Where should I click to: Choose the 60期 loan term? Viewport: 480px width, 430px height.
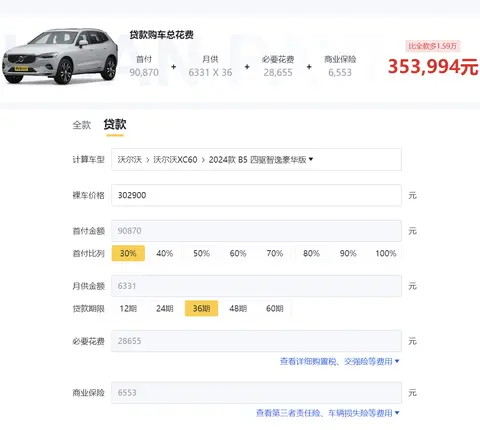(275, 308)
